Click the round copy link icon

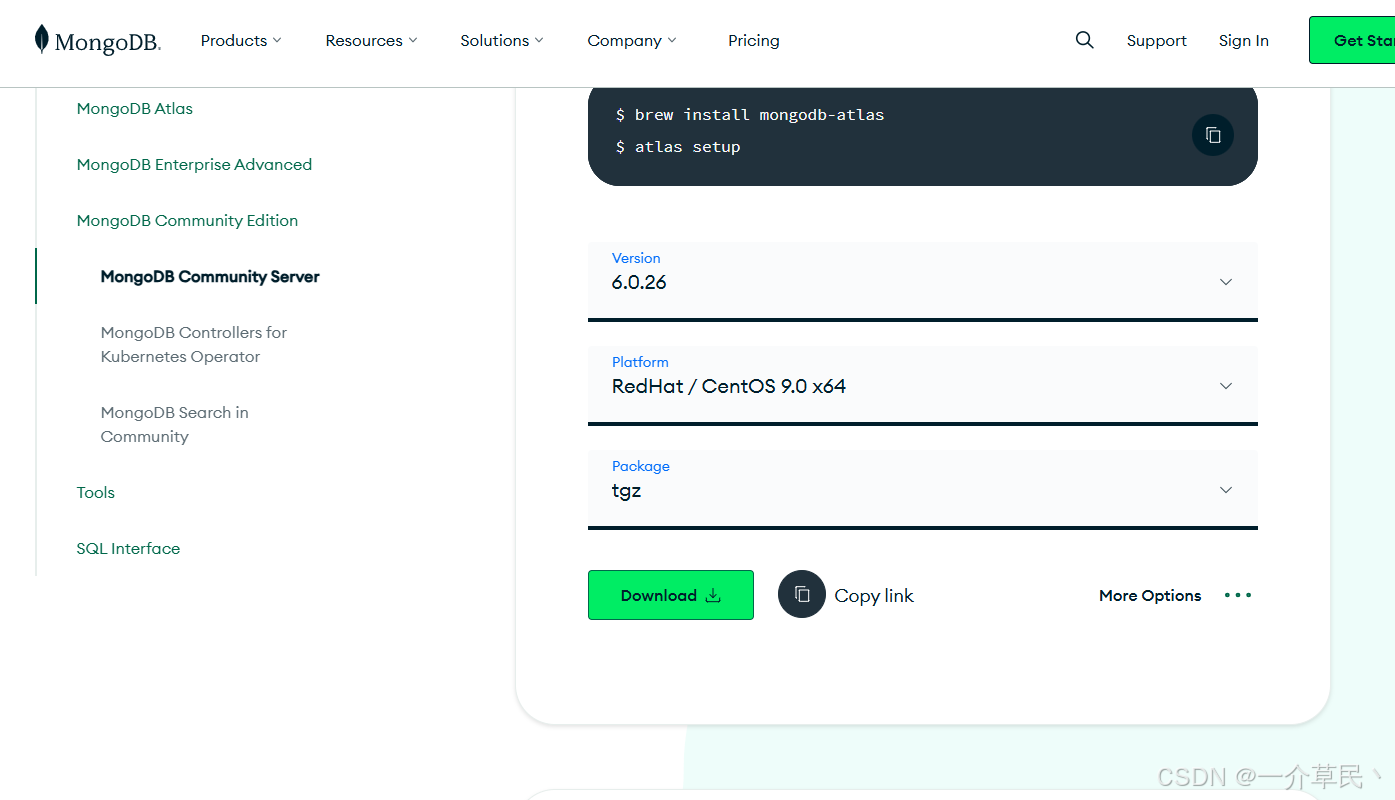point(802,594)
